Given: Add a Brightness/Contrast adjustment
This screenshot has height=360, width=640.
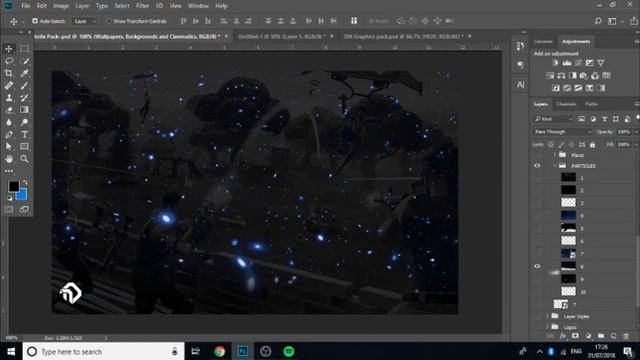Looking at the screenshot, I should [555, 63].
